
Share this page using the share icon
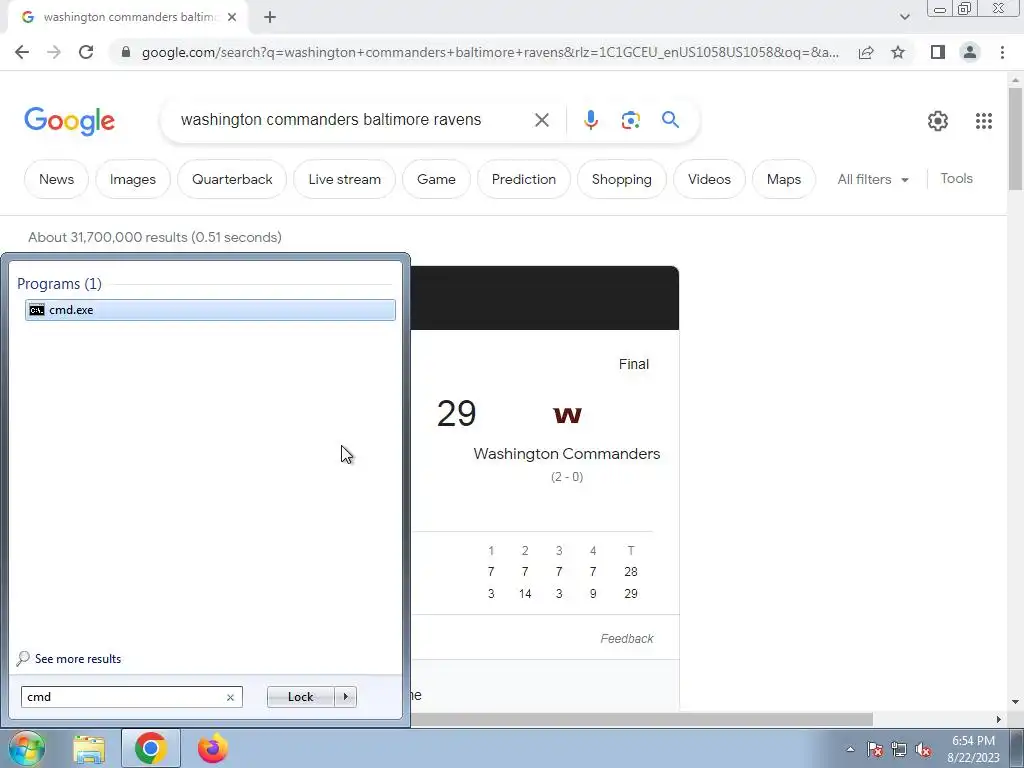pyautogui.click(x=866, y=52)
